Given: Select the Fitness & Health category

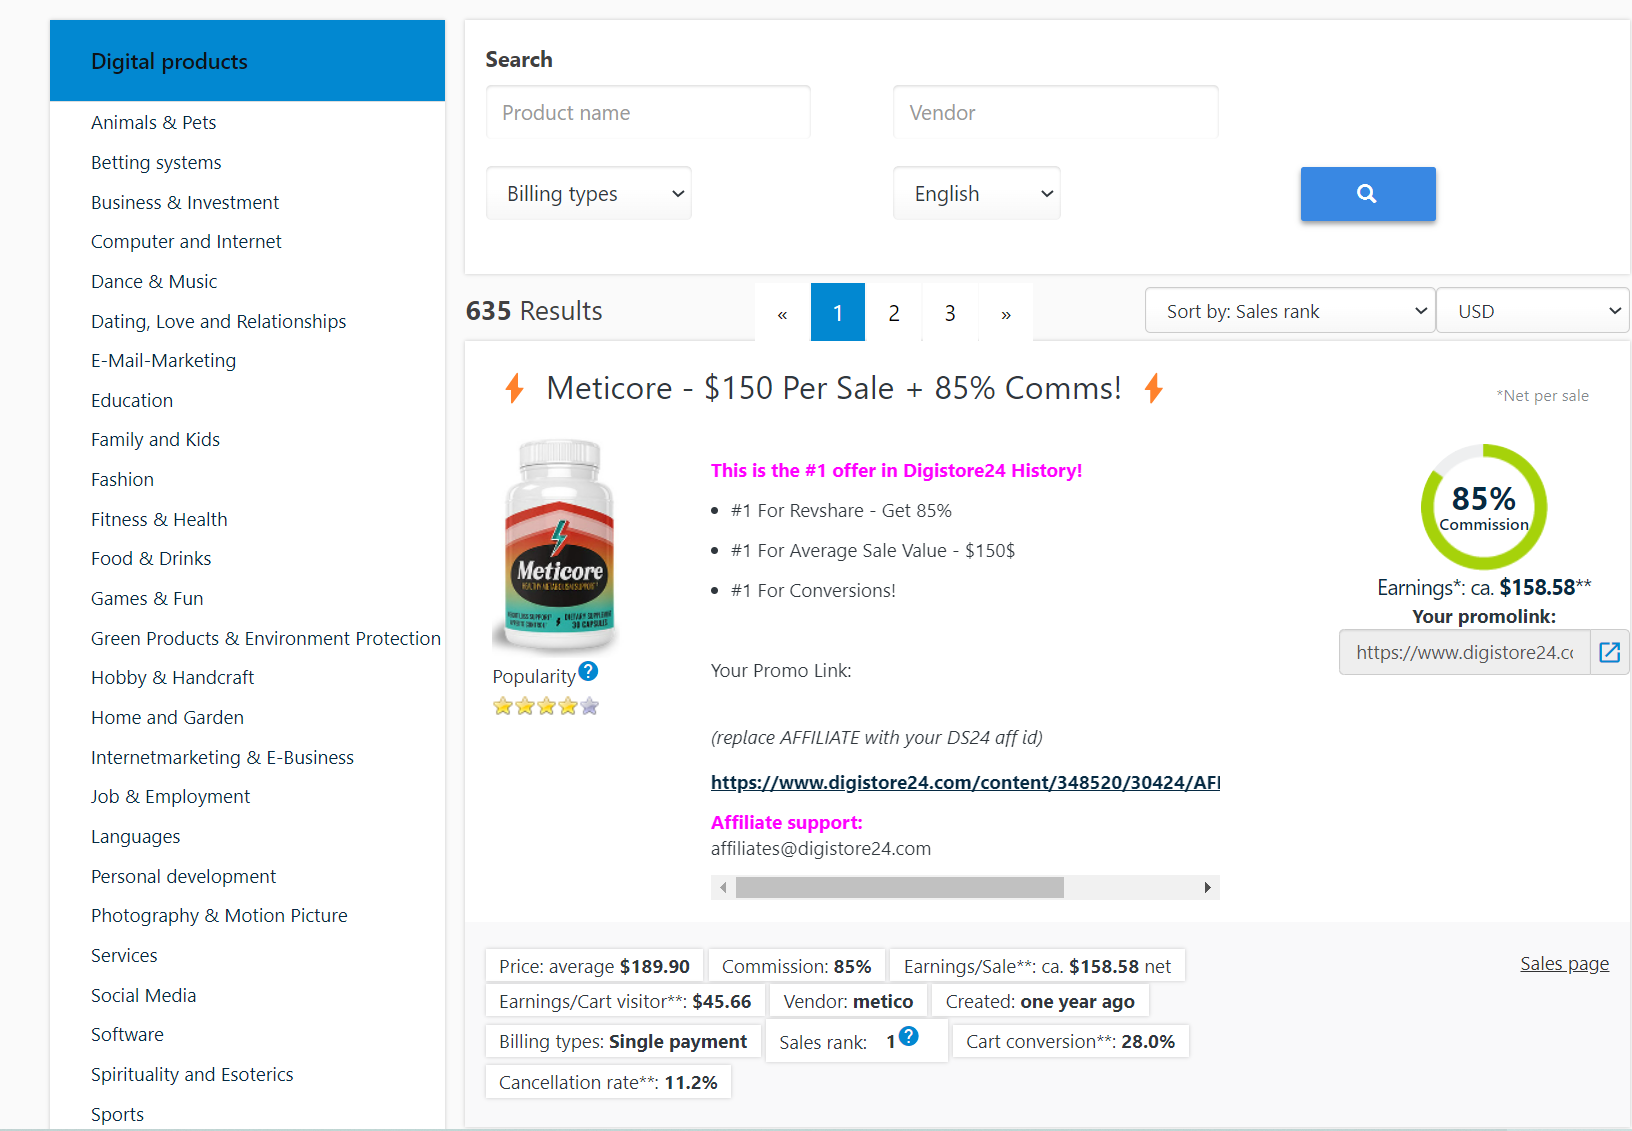Looking at the screenshot, I should pos(159,519).
